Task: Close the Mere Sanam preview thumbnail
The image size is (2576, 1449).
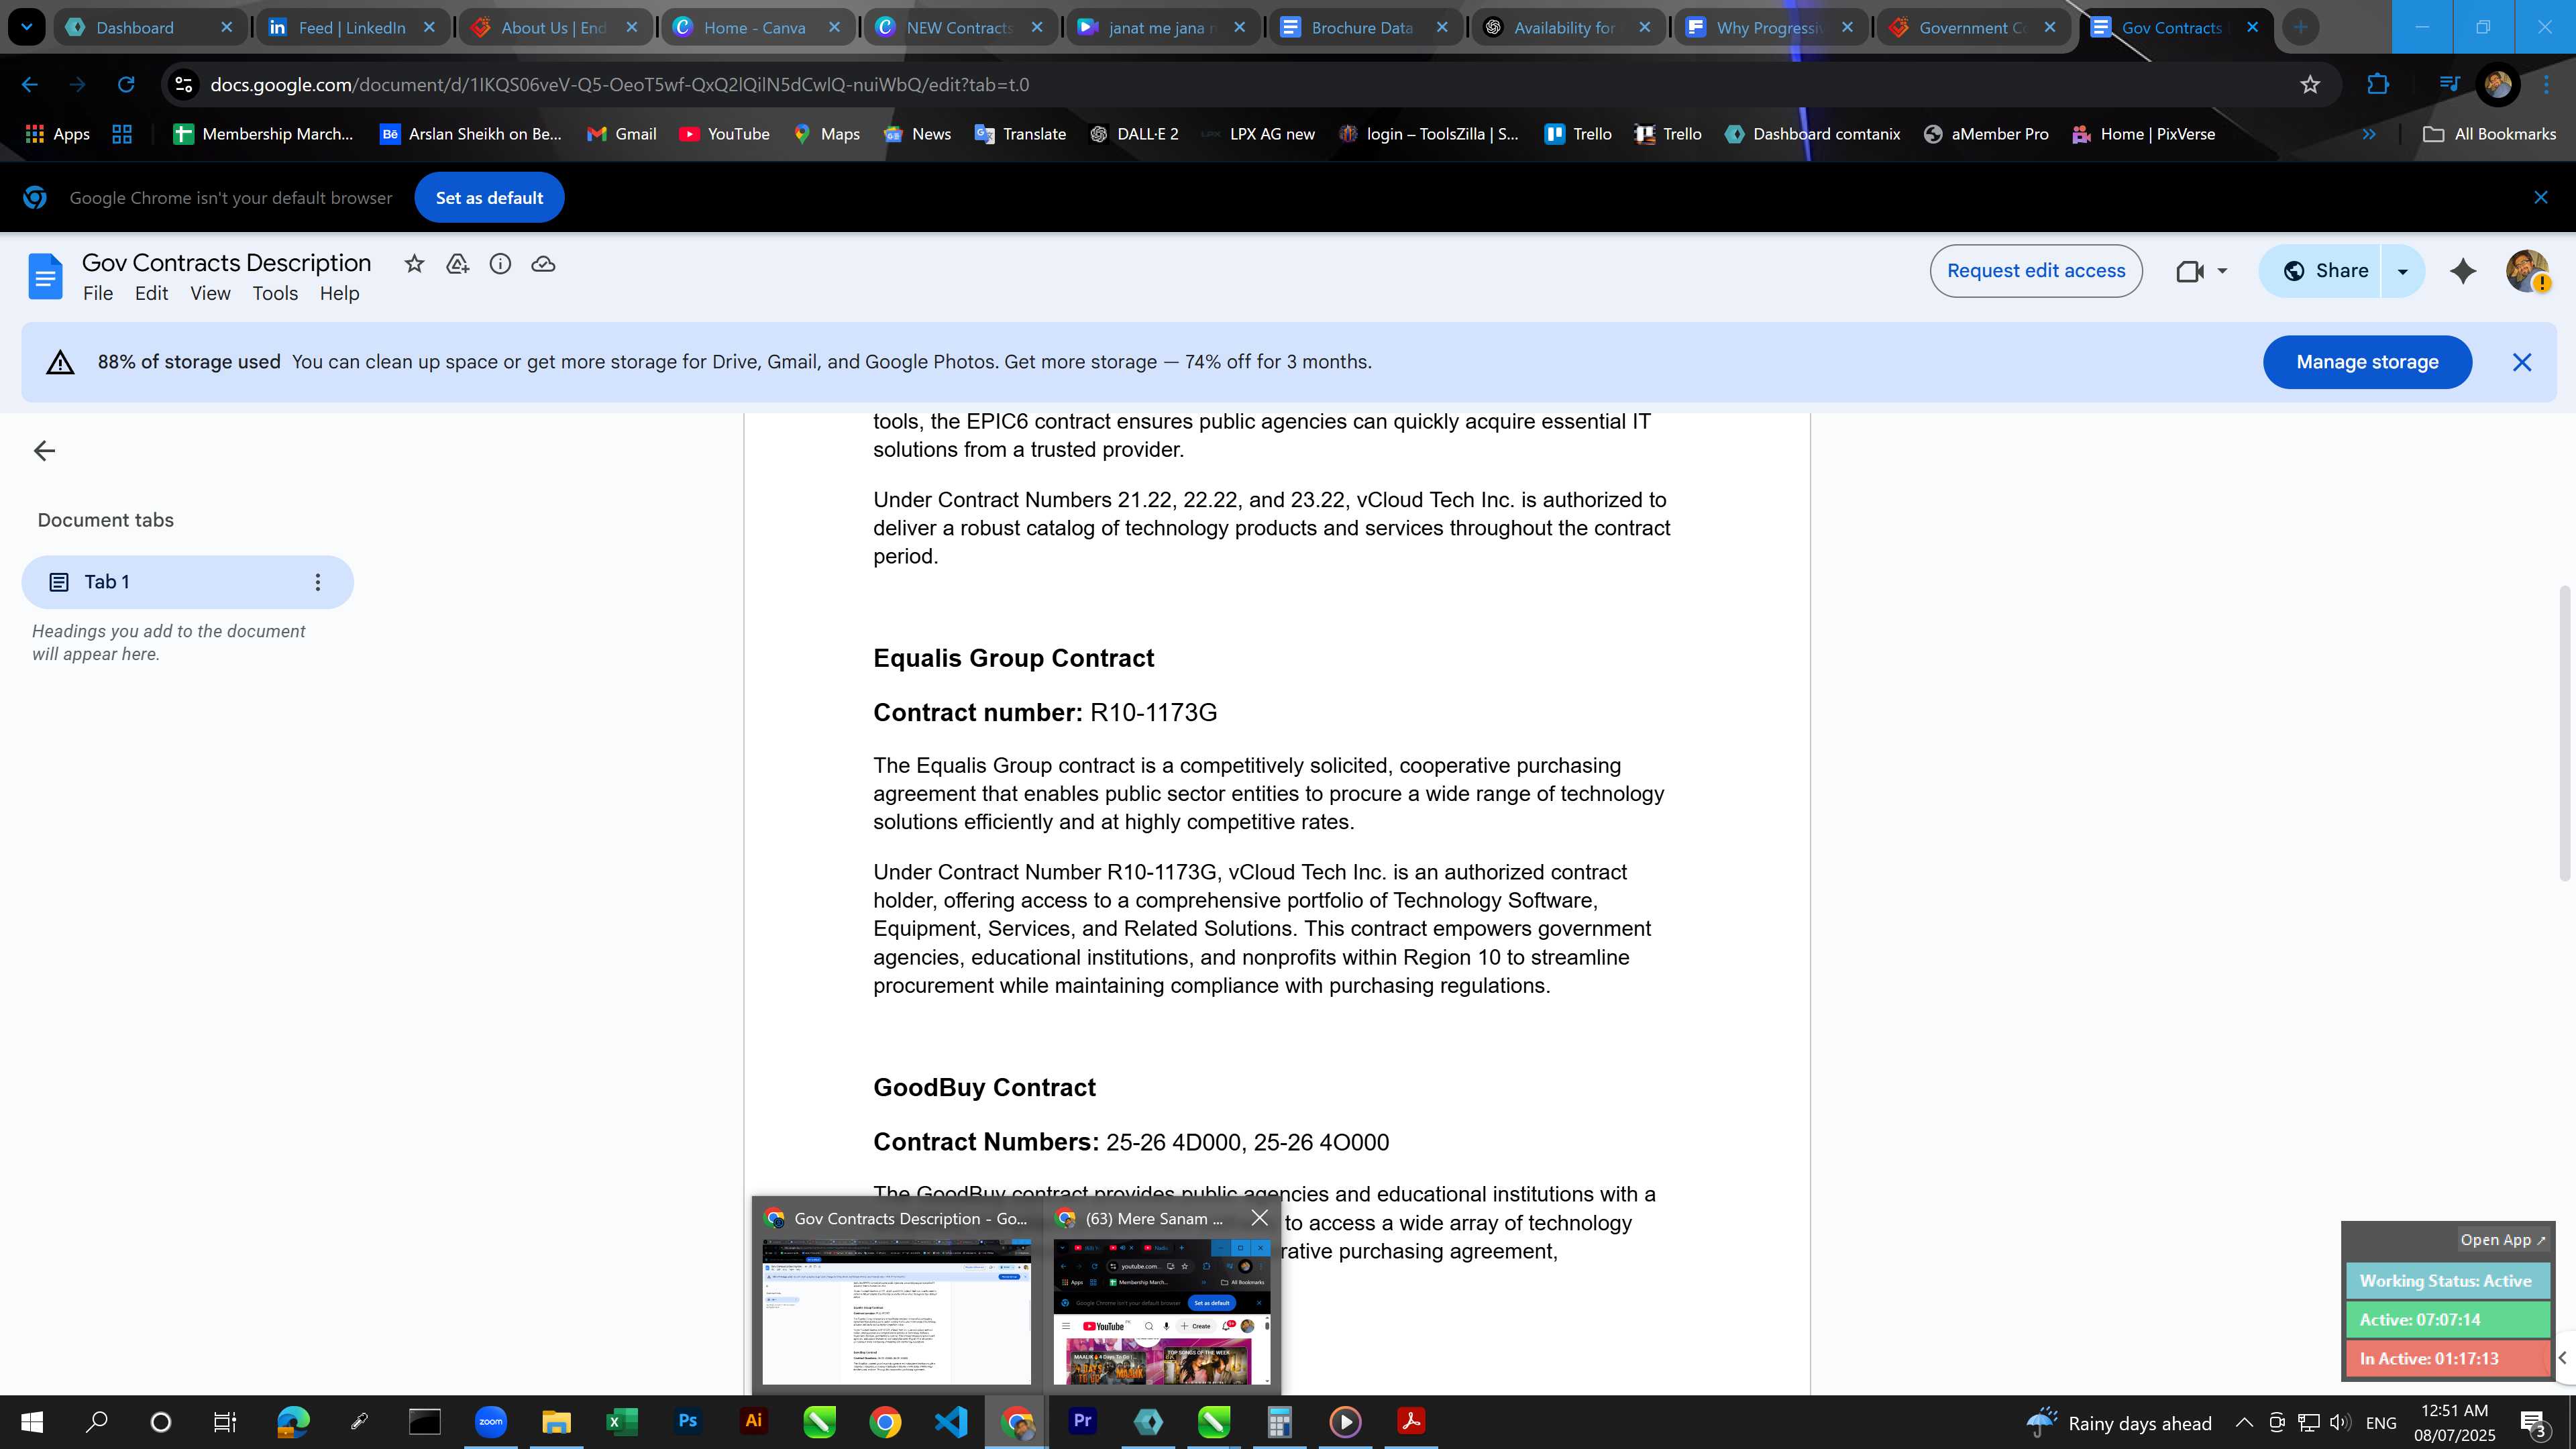Action: click(1259, 1218)
